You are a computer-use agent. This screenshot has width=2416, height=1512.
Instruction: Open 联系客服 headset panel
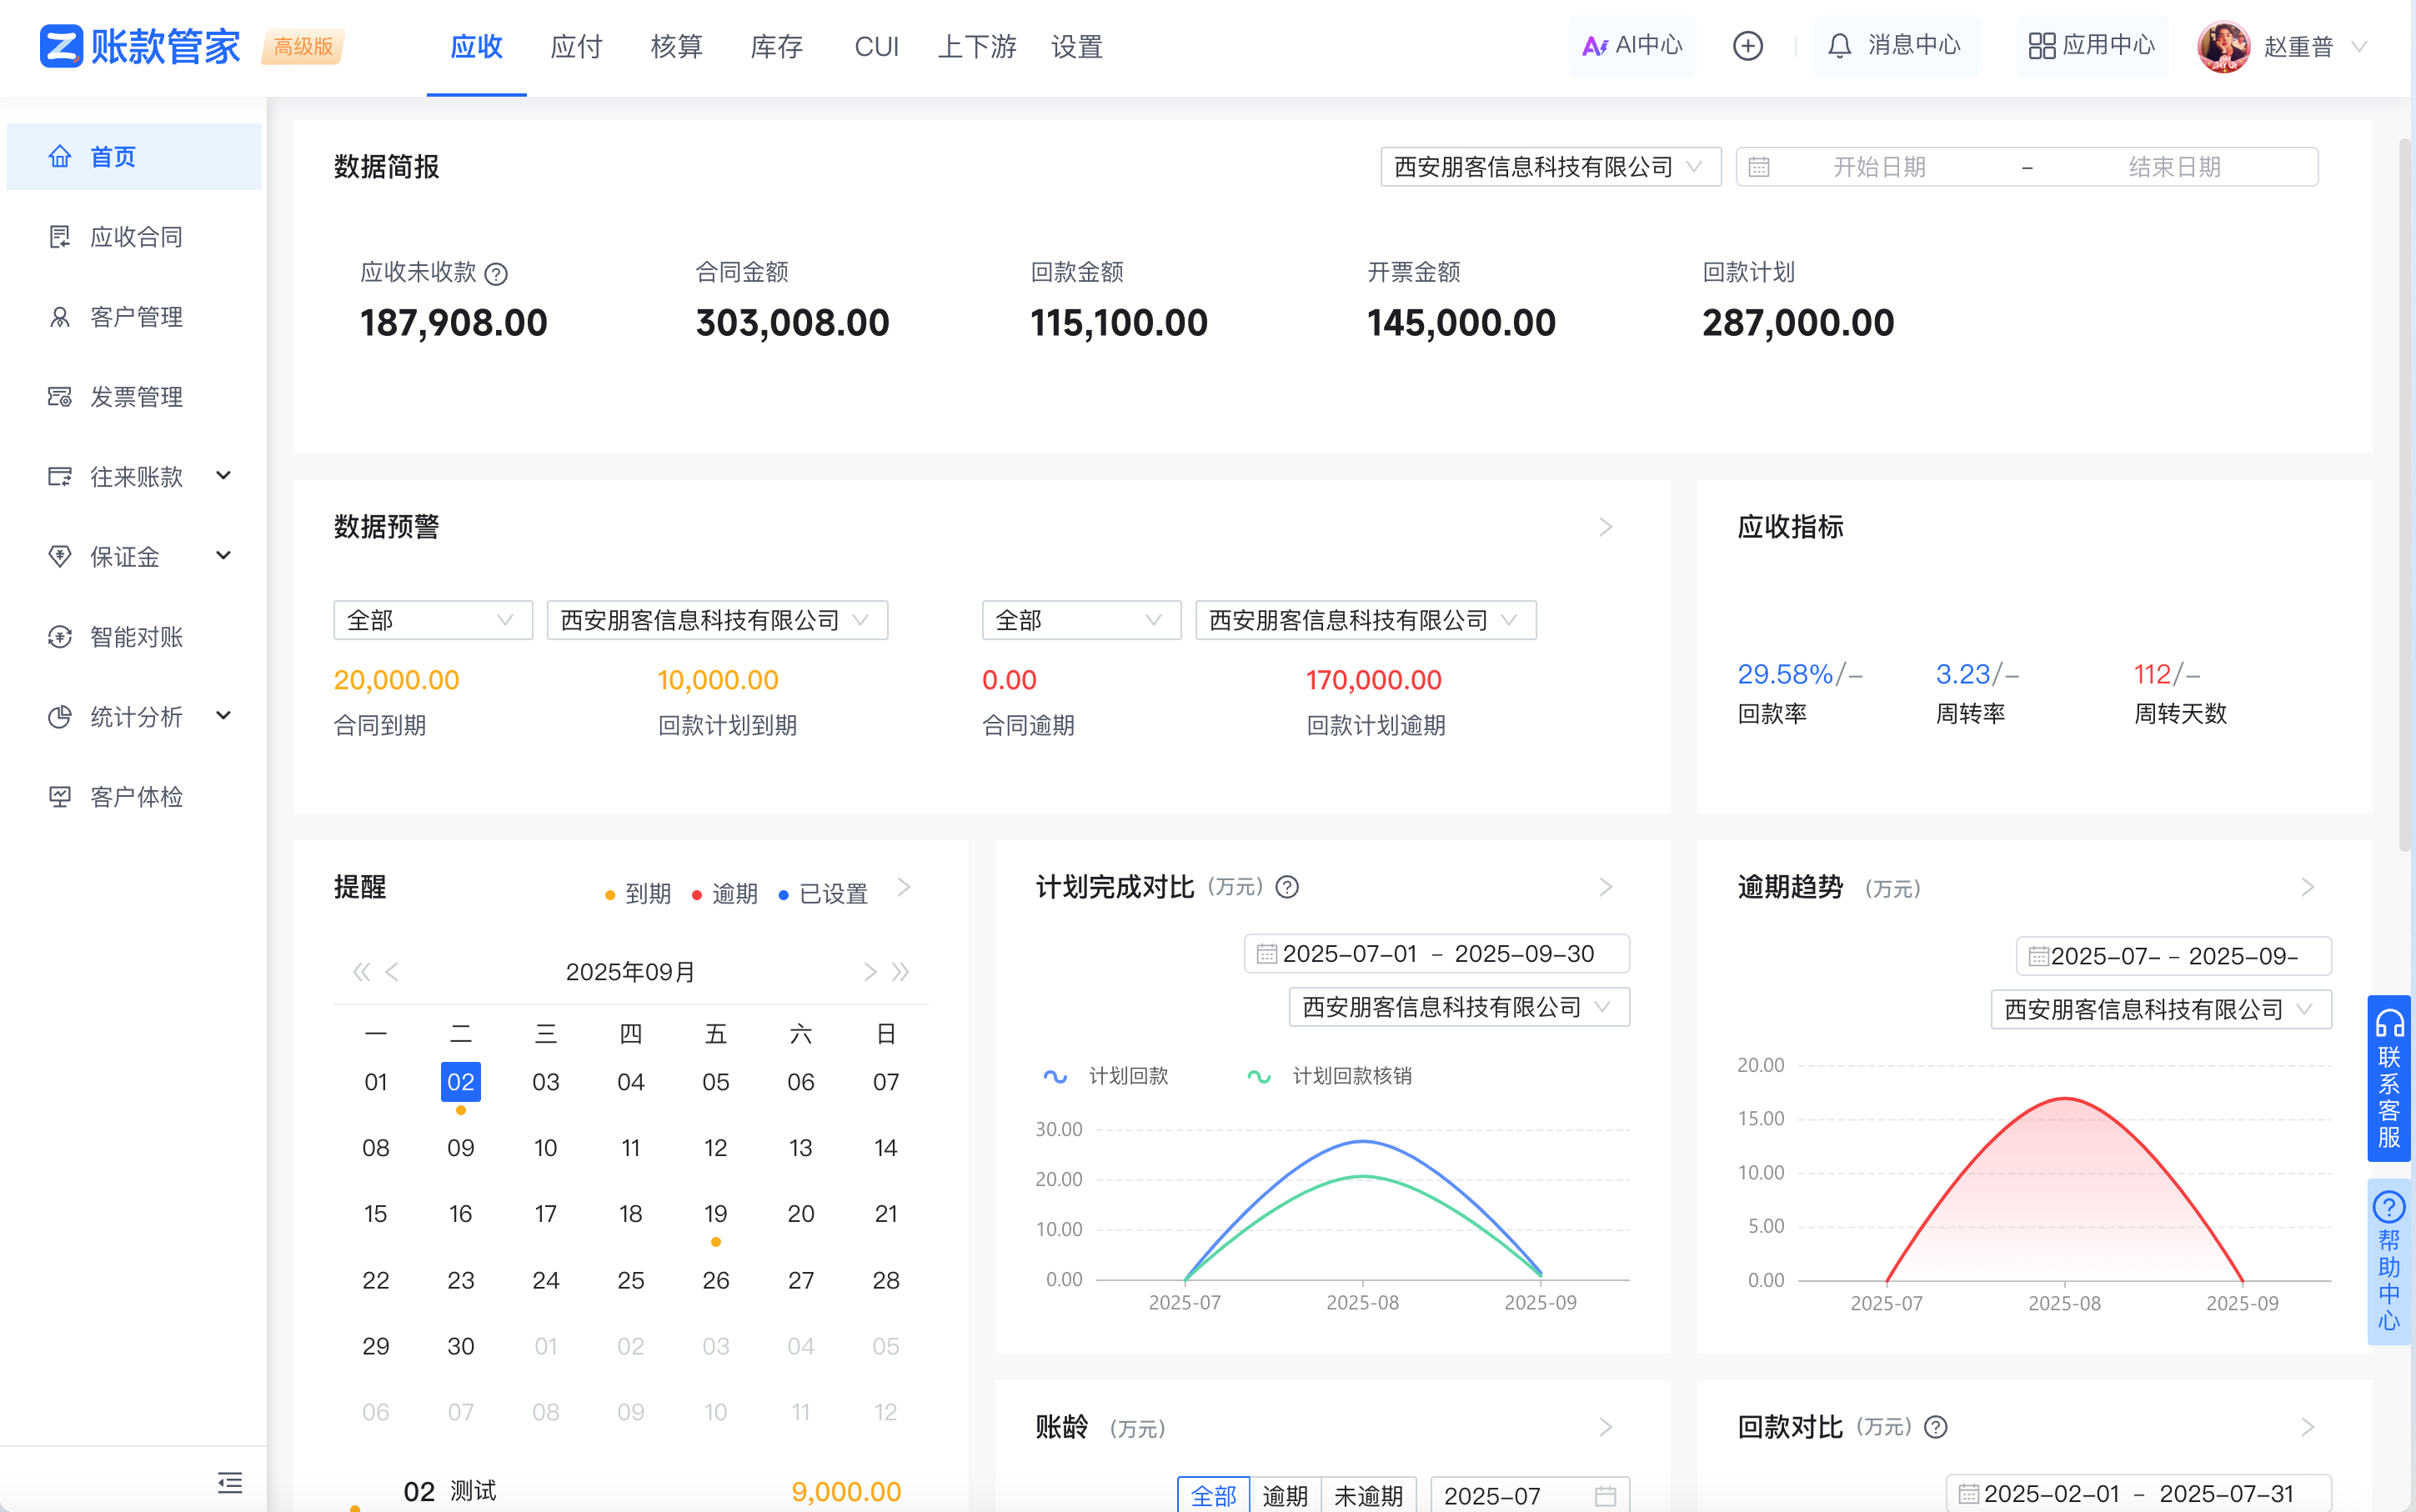(2389, 1078)
